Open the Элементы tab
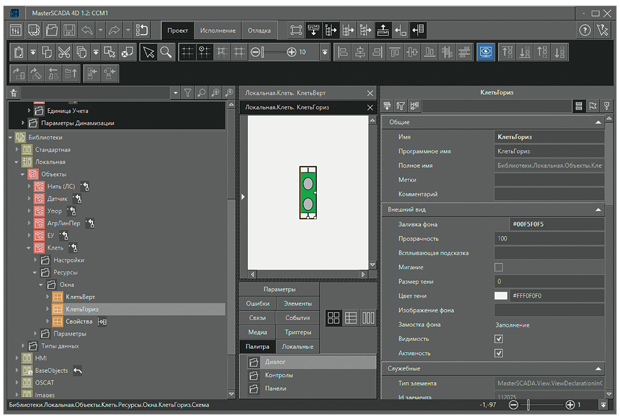 point(297,304)
